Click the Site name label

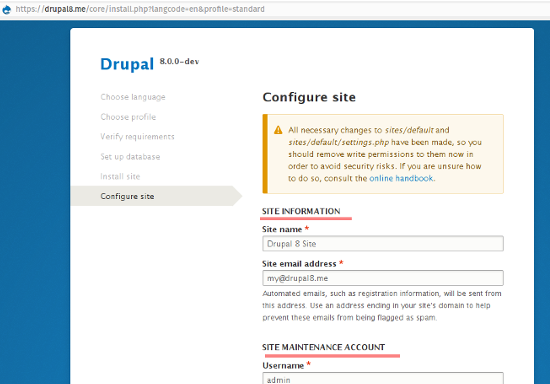[x=282, y=229]
